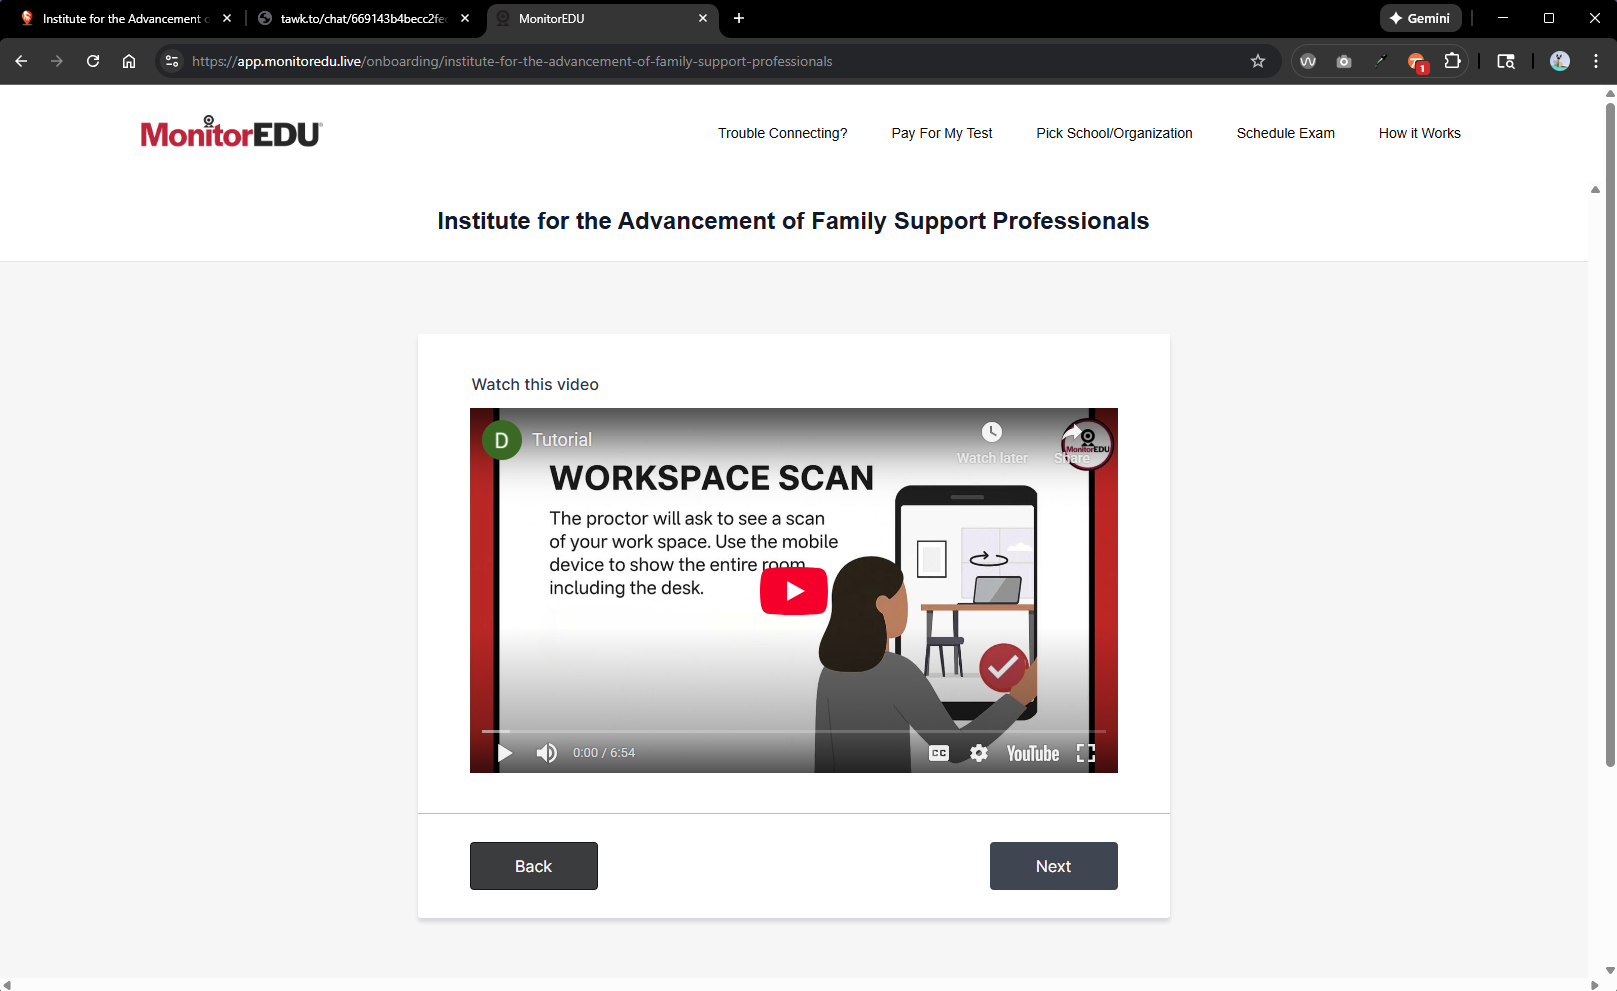Toggle closed captions CC icon
1617x991 pixels.
[x=939, y=753]
